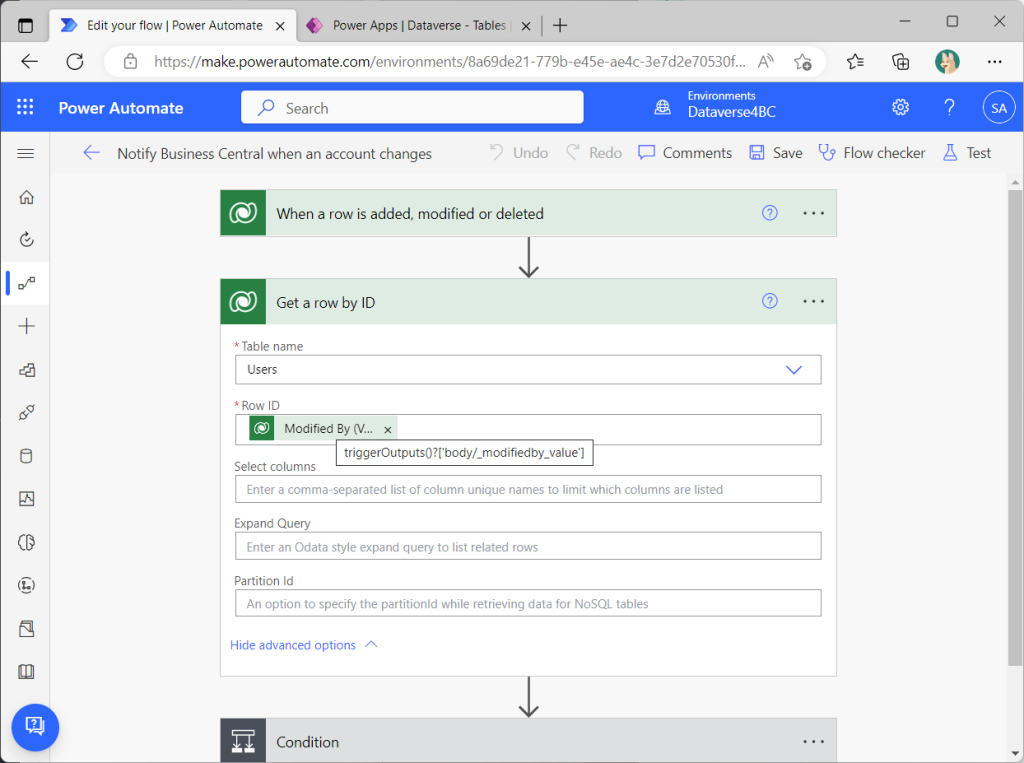Open browser Collections

[x=901, y=61]
